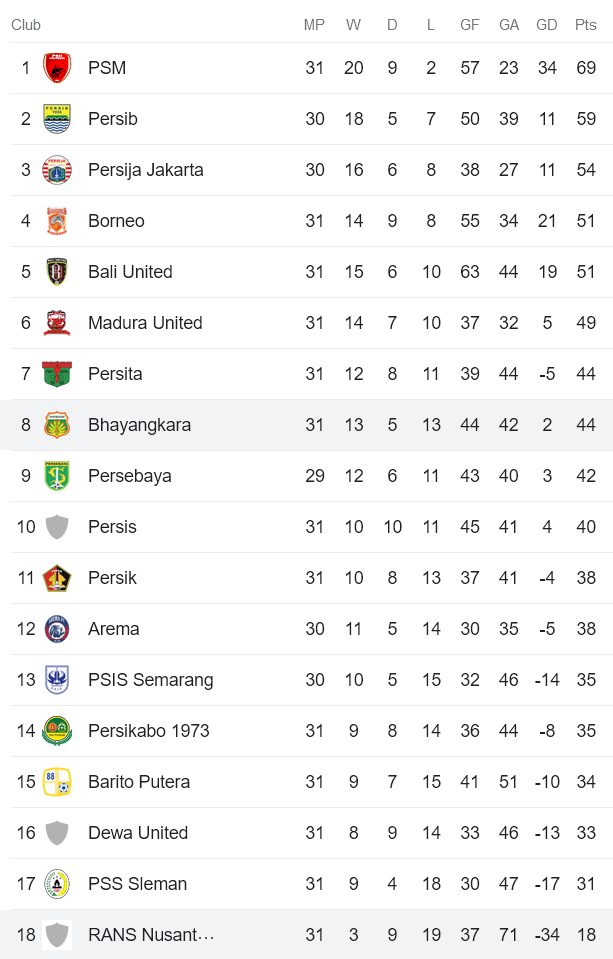Click the Pts column header
Screen dimensions: 613x959
(x=585, y=25)
